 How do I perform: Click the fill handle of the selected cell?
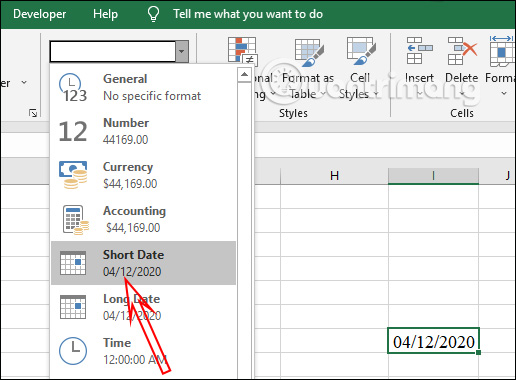(479, 353)
